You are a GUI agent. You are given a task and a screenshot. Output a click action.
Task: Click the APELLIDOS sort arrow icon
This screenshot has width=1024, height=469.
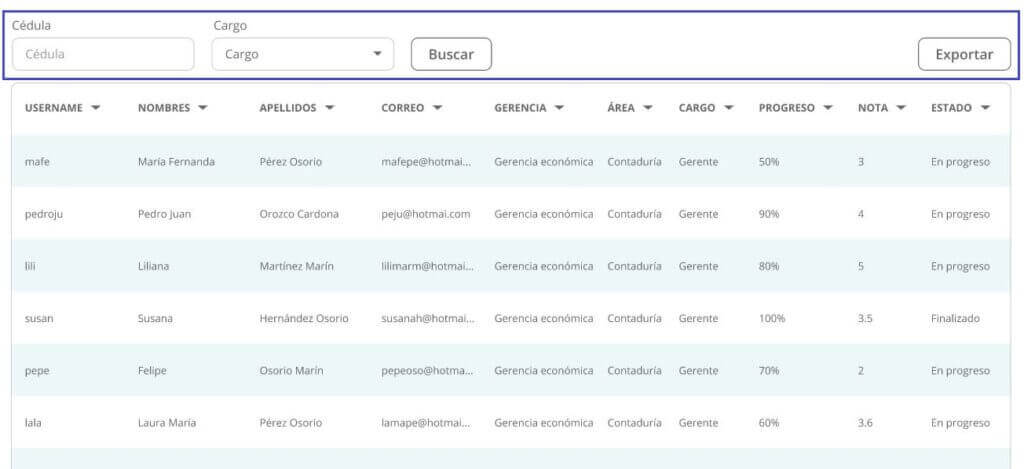pyautogui.click(x=329, y=108)
